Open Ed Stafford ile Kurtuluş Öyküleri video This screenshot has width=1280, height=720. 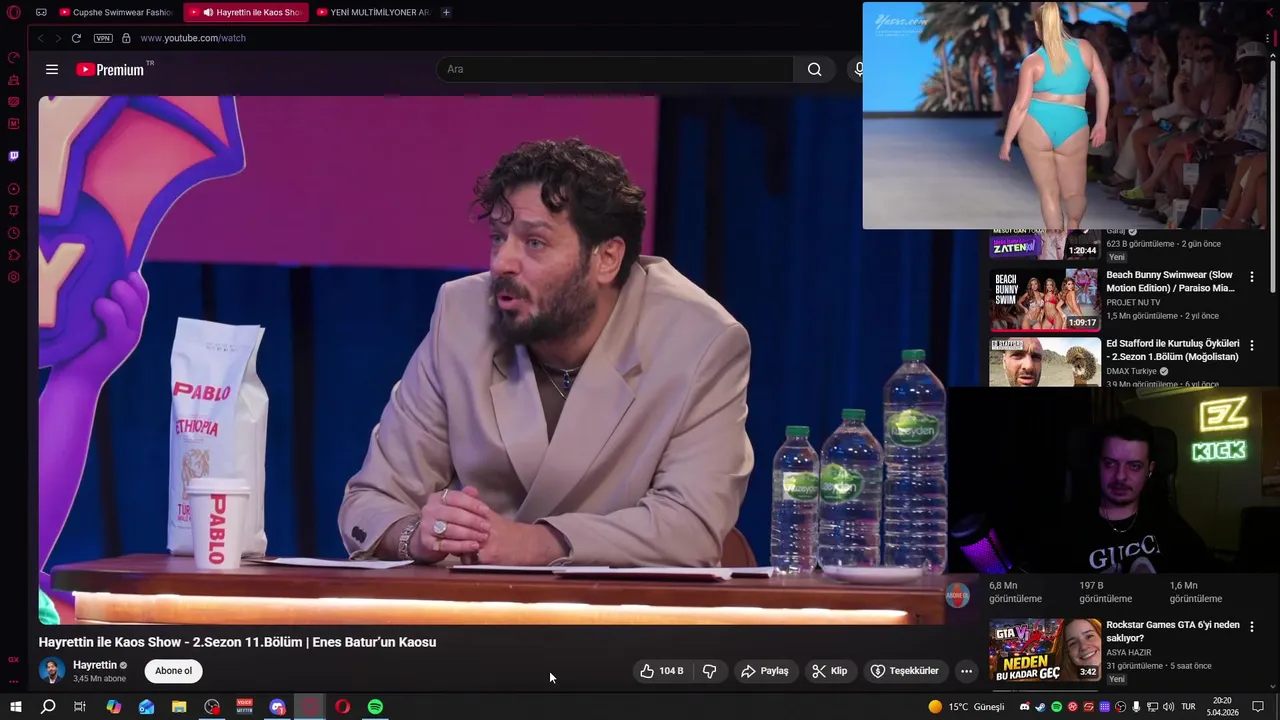click(1172, 350)
